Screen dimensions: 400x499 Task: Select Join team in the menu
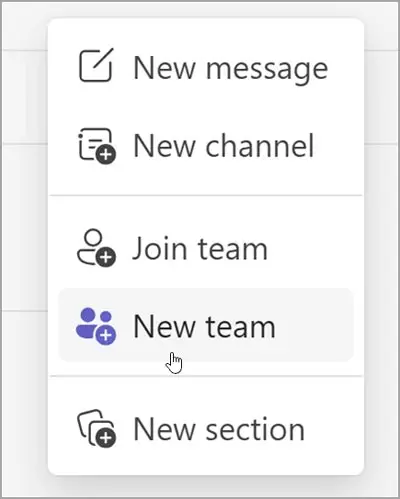206,248
